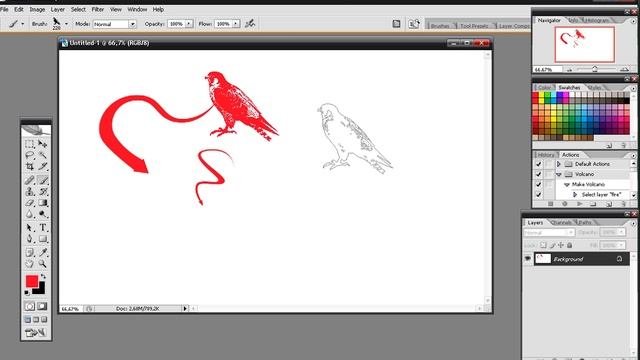Toggle Select layer "fire" step checkmark
Viewport: 640px width, 360px height.
pyautogui.click(x=538, y=195)
